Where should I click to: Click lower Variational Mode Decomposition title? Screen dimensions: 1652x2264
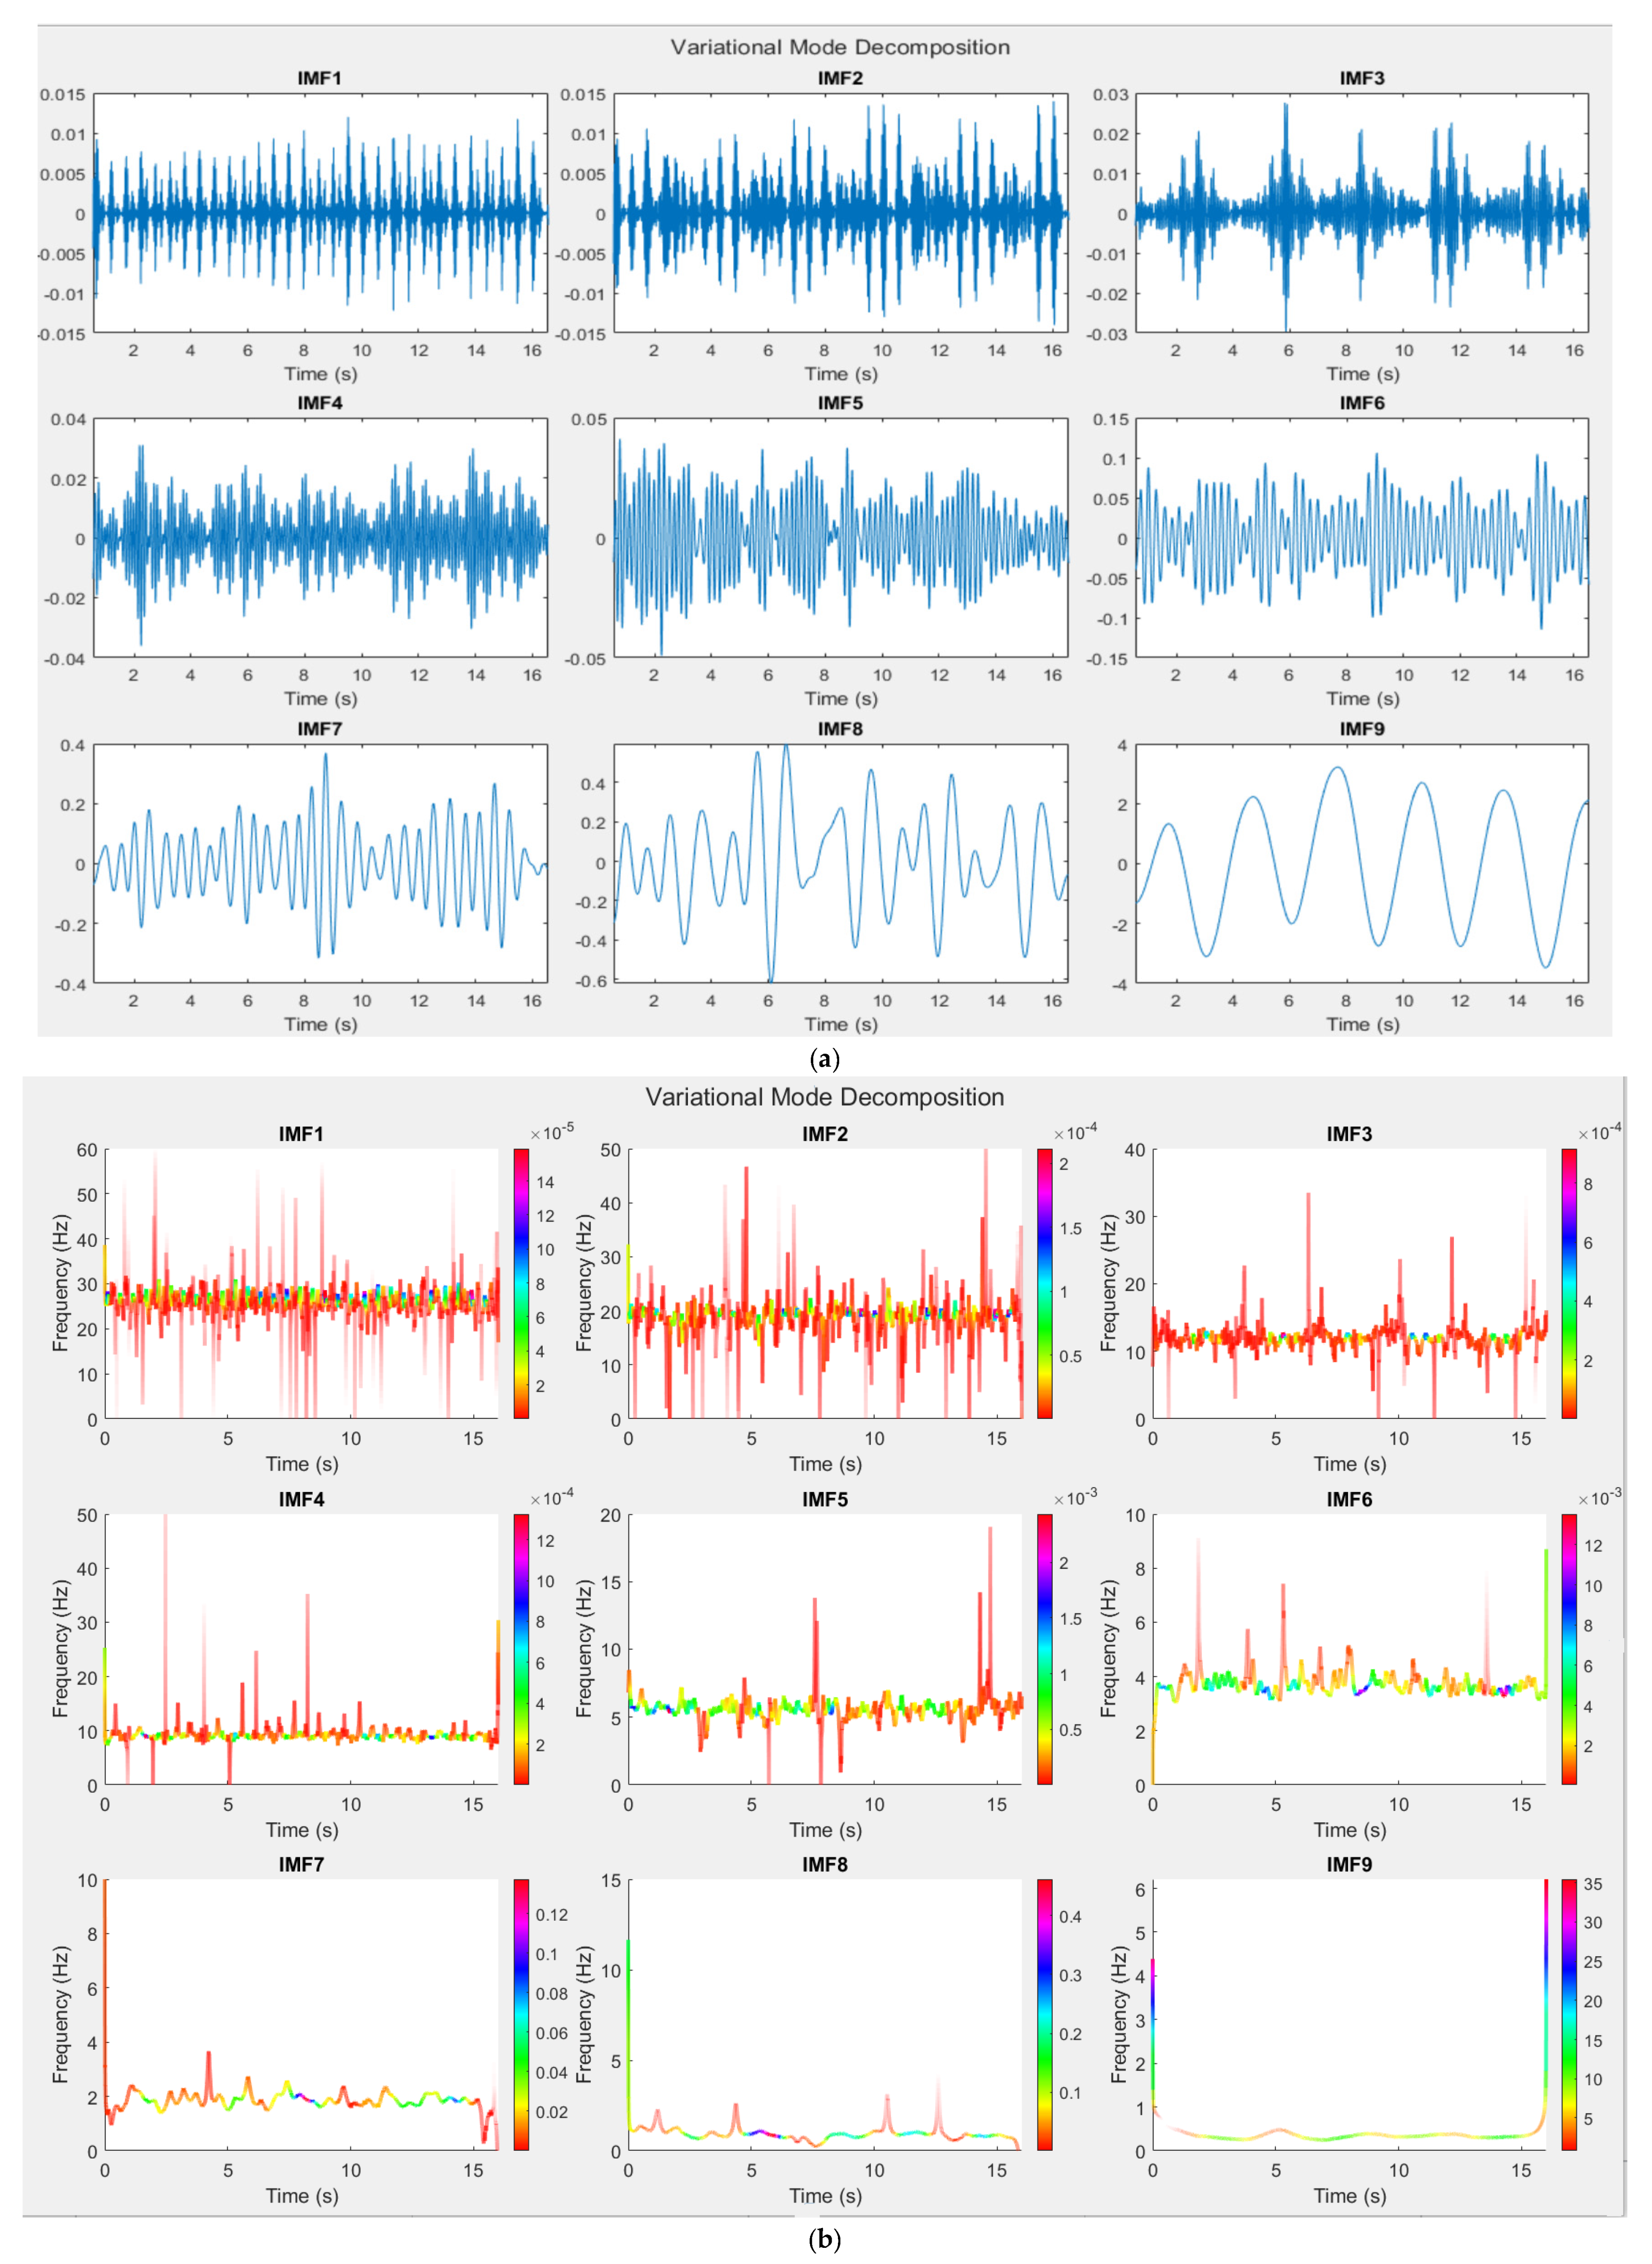[x=824, y=1097]
